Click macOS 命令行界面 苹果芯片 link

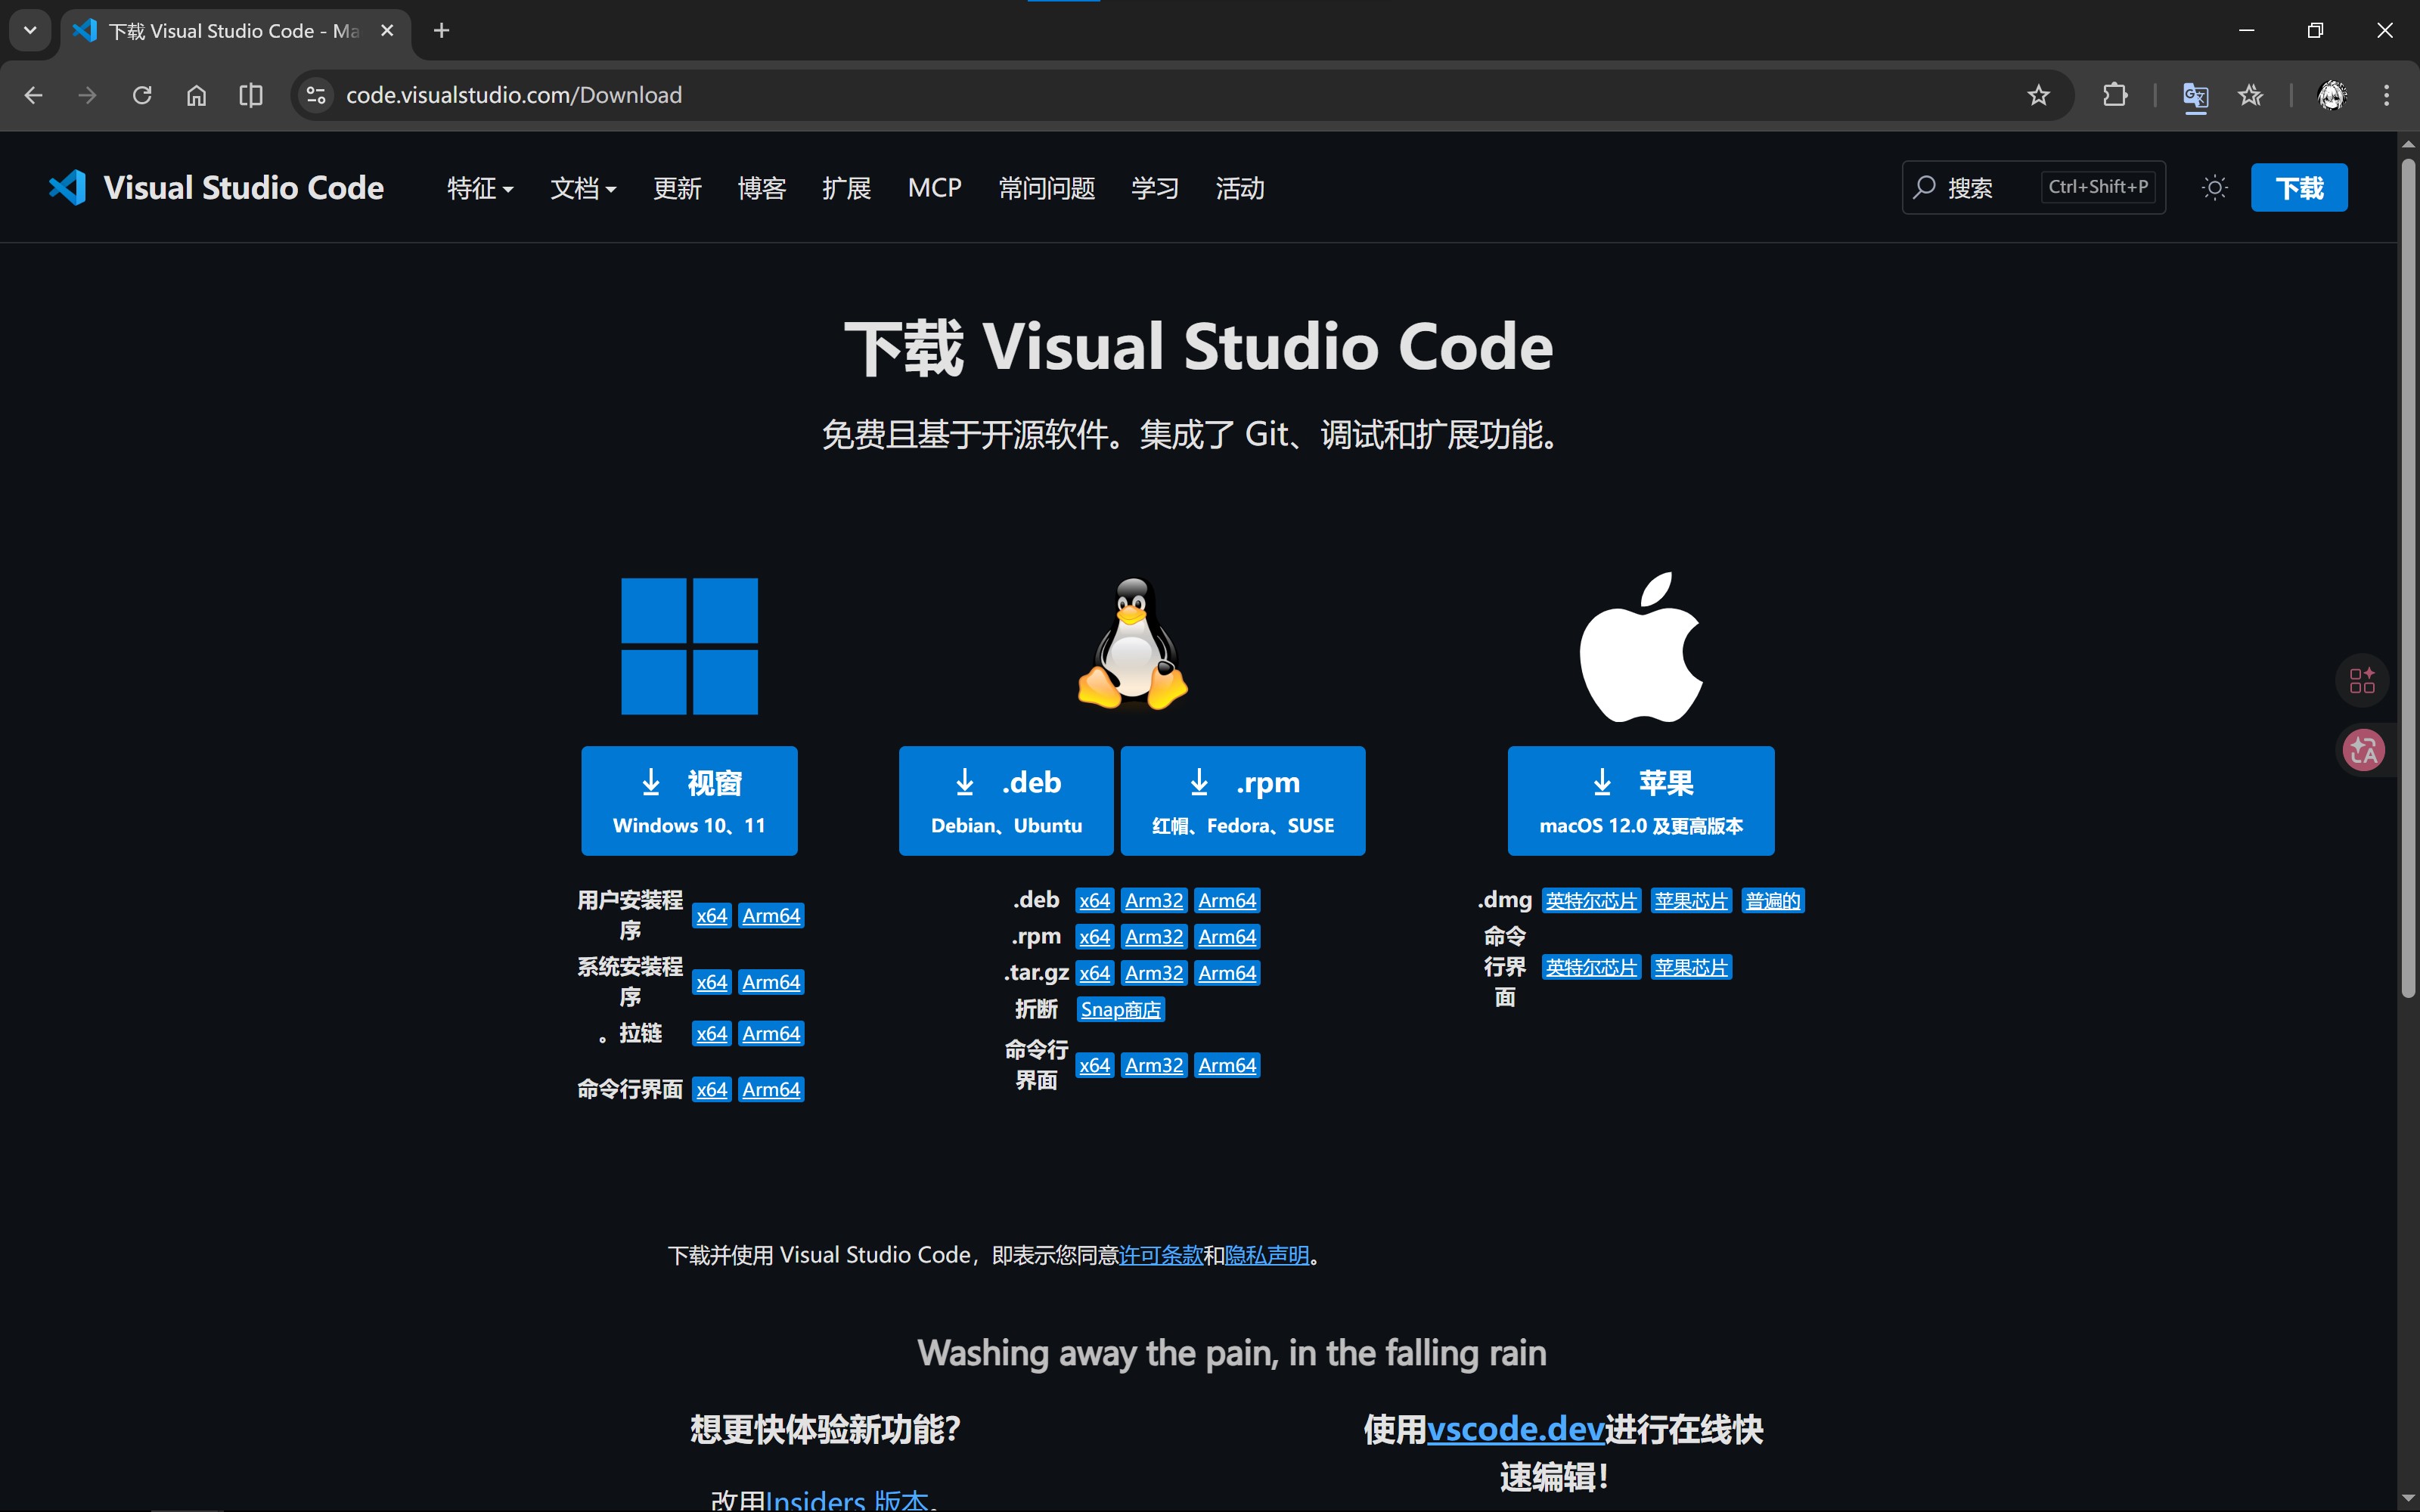coord(1691,968)
